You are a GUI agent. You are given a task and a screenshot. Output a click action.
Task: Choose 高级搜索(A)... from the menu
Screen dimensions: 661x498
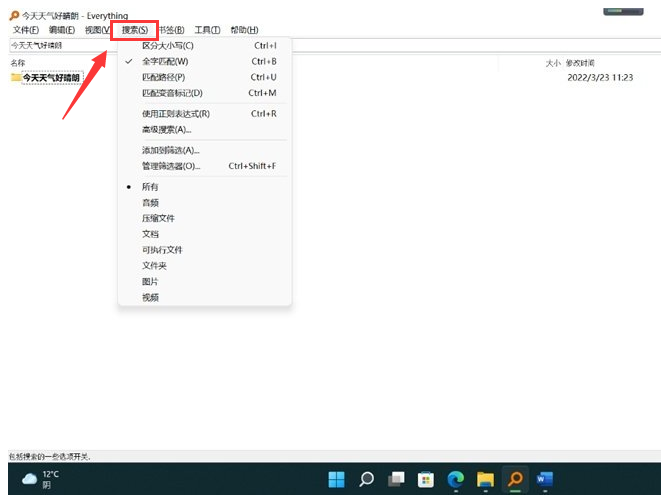click(x=166, y=129)
